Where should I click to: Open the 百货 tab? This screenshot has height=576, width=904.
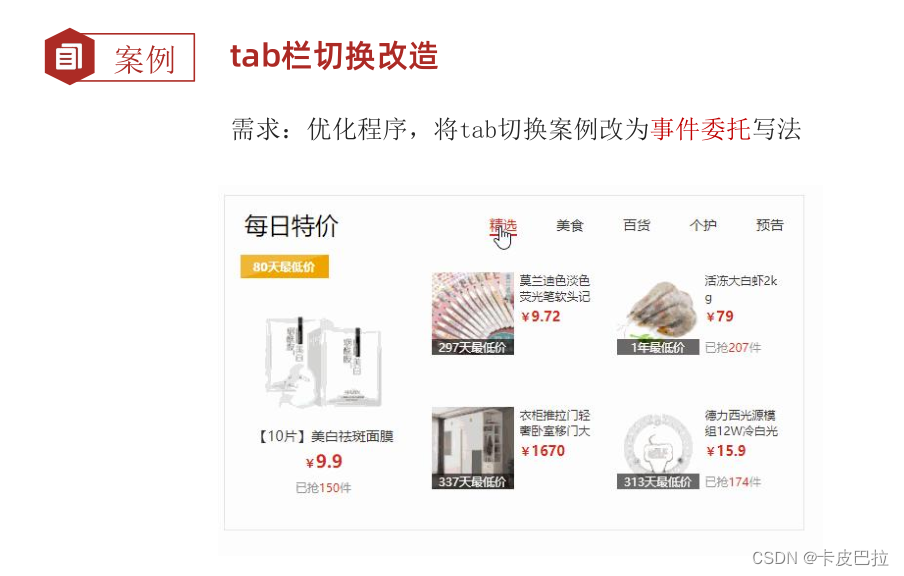point(636,225)
